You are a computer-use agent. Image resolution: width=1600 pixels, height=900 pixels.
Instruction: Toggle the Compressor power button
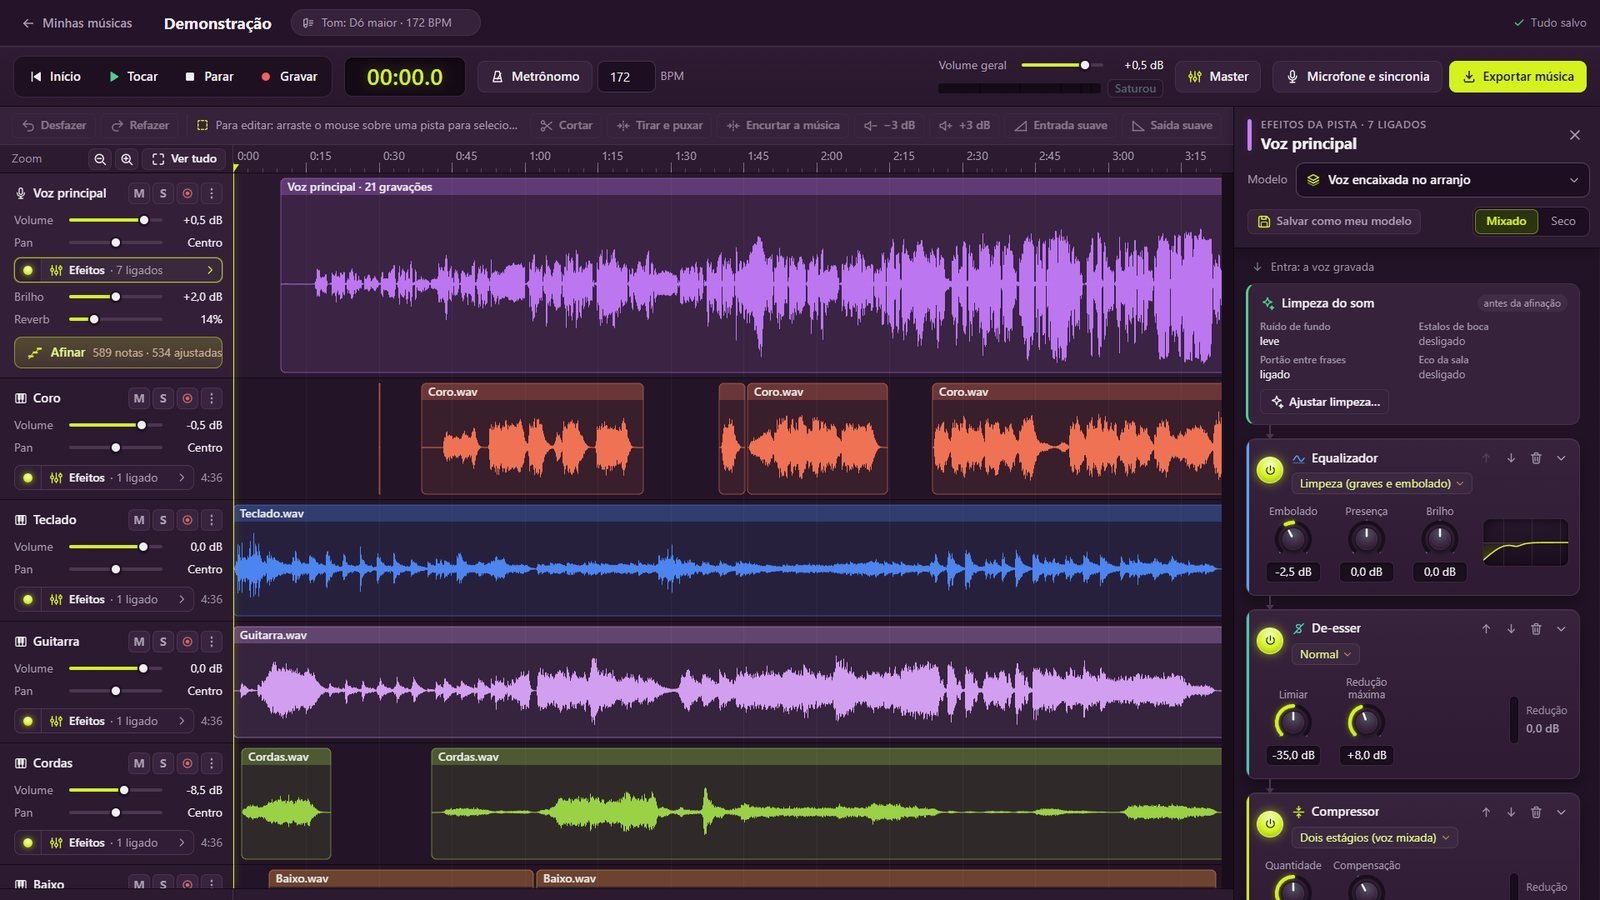[x=1270, y=824]
